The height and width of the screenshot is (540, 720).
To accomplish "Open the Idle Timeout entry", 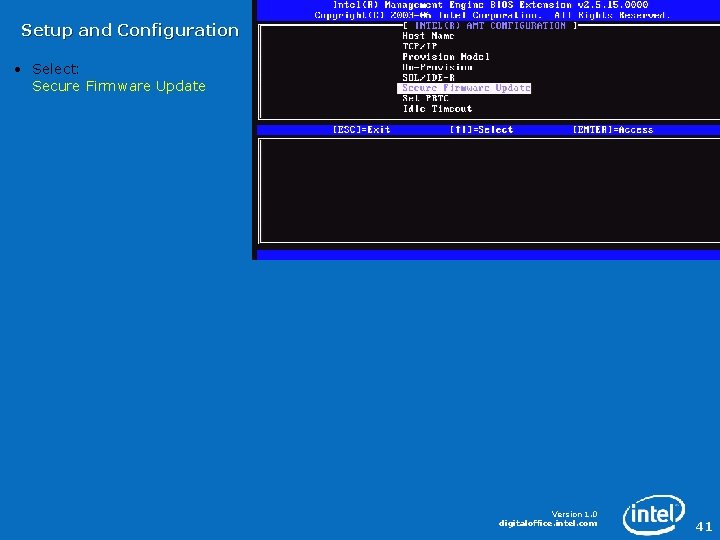I will pyautogui.click(x=437, y=109).
